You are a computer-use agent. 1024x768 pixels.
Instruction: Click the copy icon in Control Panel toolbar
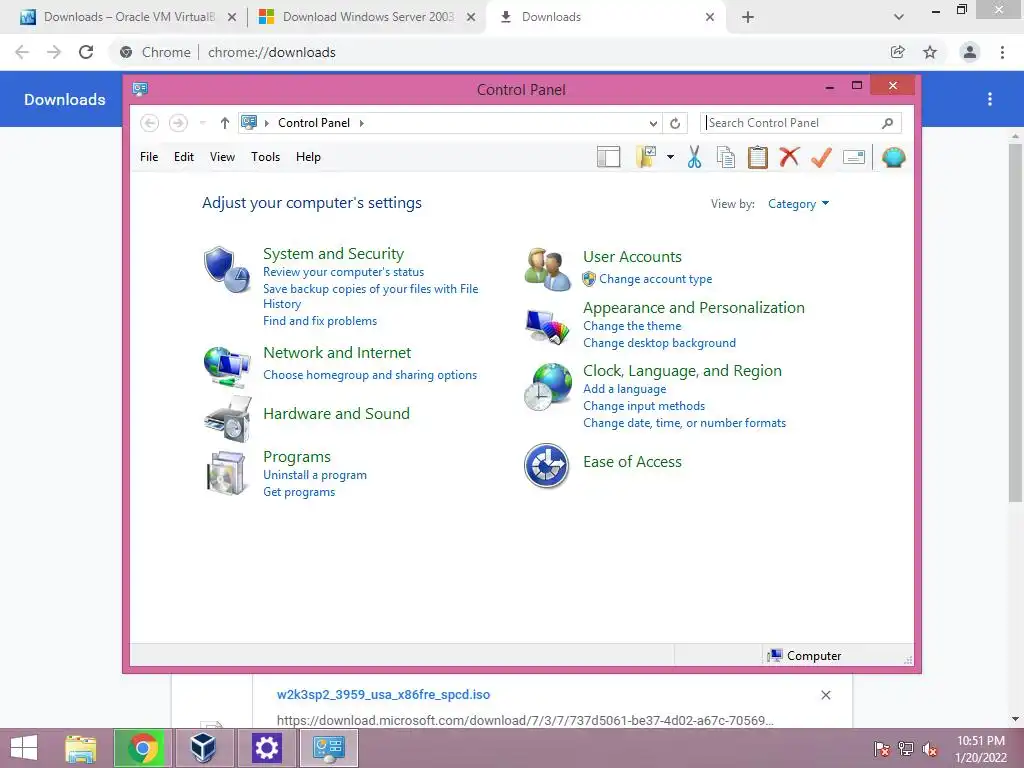click(726, 157)
